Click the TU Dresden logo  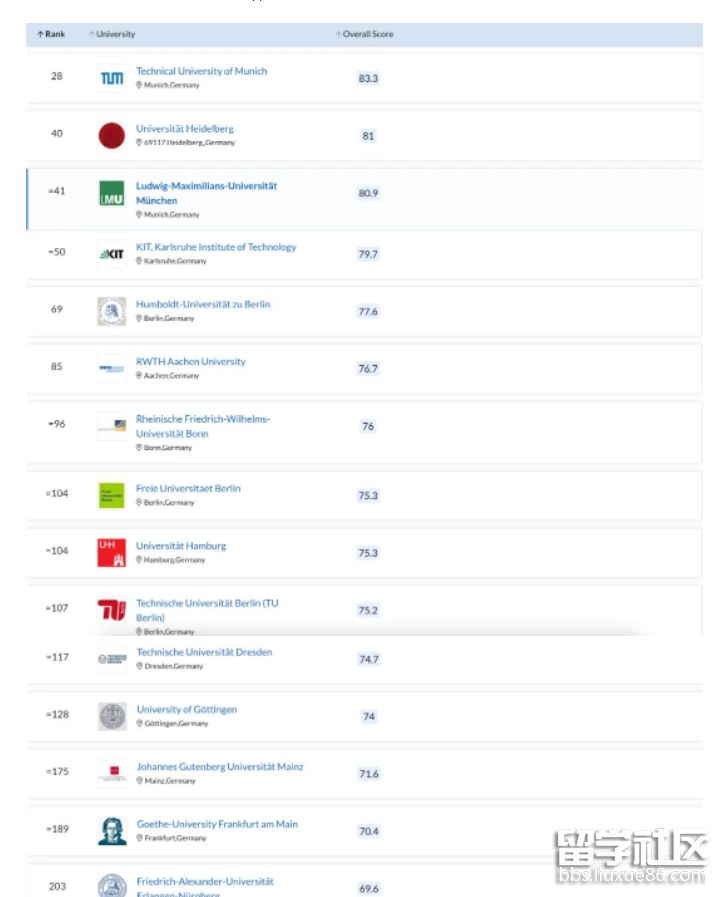(112, 659)
